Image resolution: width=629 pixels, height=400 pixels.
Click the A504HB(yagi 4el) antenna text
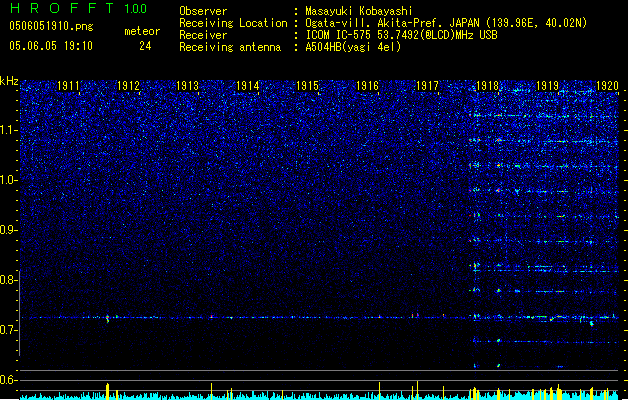(353, 47)
